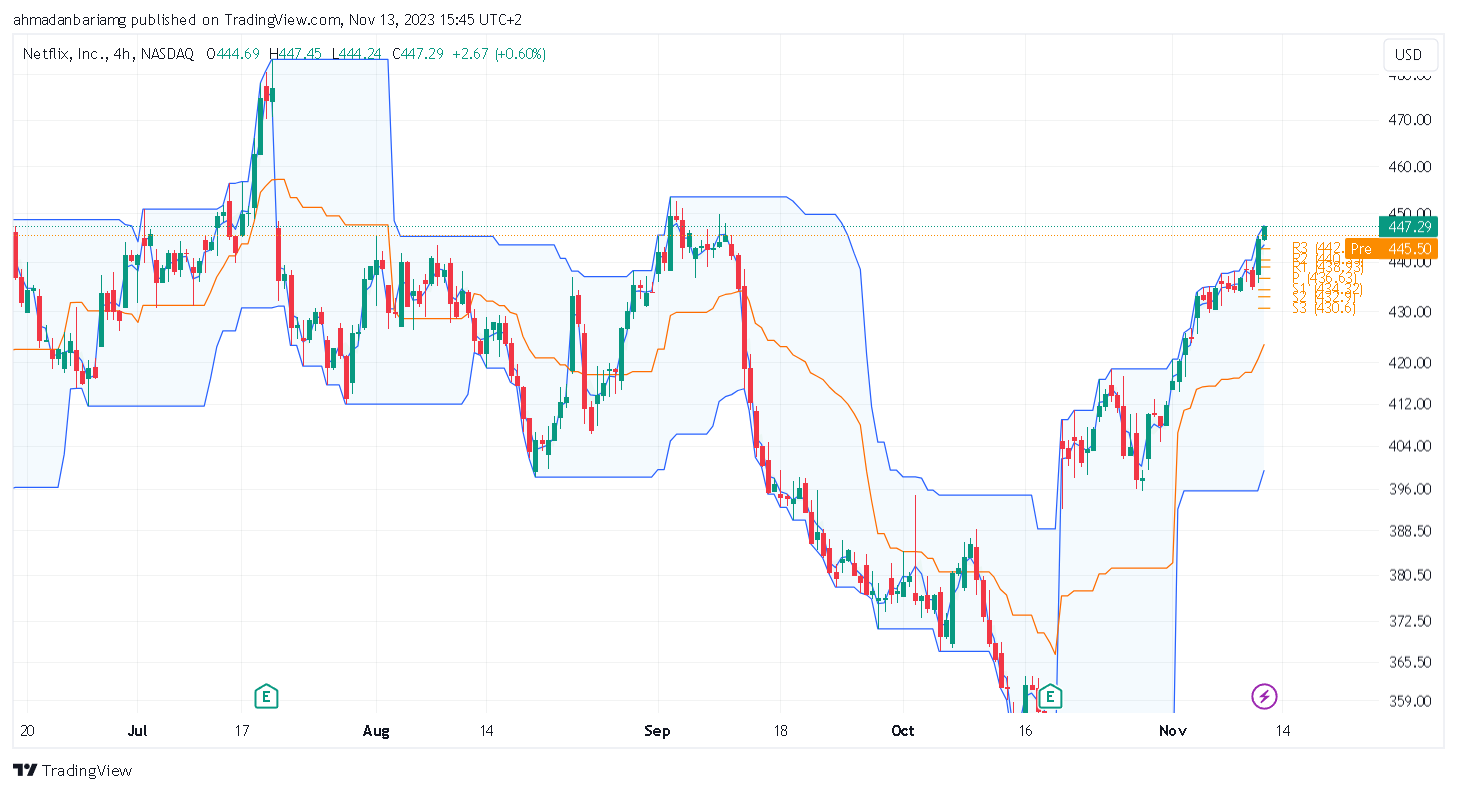The height and width of the screenshot is (792, 1457).
Task: Click the '14' date label following Nov
Action: (x=1281, y=731)
